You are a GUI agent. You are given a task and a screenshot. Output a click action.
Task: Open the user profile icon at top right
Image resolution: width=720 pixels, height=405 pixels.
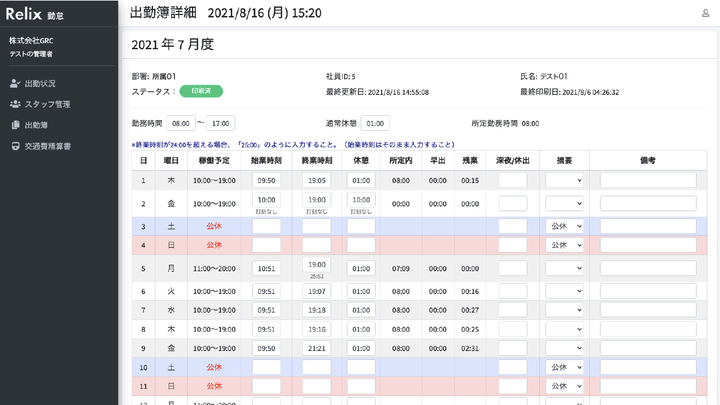click(706, 13)
